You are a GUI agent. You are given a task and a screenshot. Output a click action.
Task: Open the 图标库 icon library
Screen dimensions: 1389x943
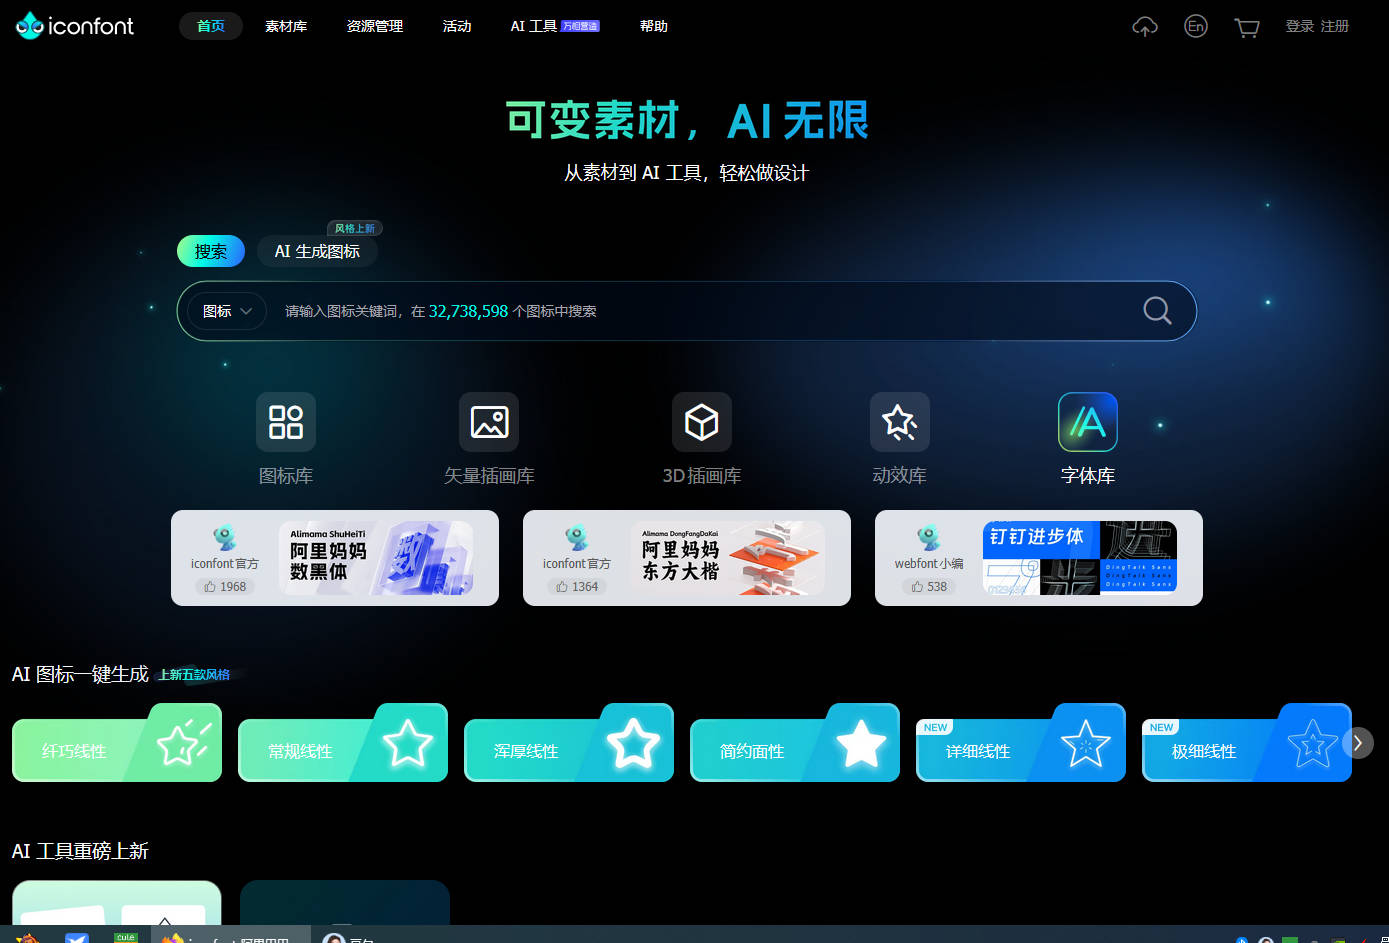click(x=286, y=422)
